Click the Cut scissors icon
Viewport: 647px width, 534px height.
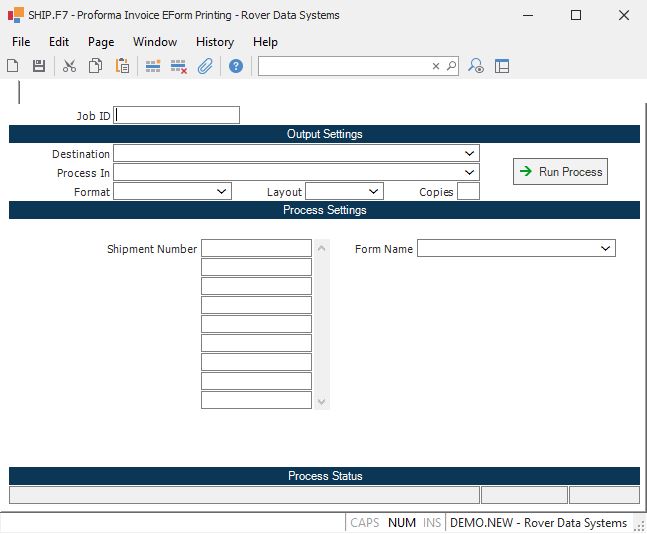(69, 66)
